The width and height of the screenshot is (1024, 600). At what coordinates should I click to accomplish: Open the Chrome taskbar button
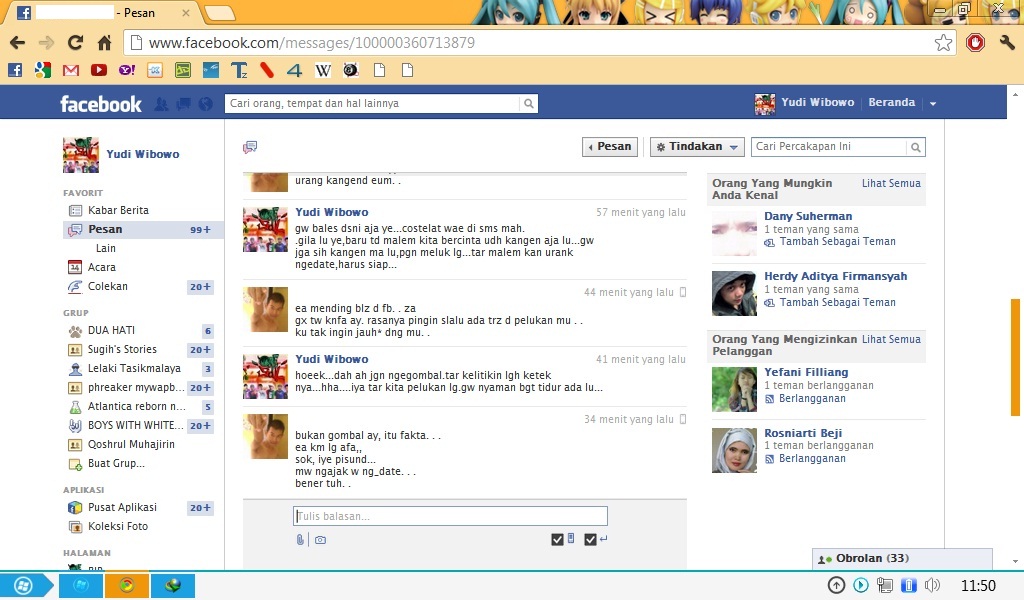[x=127, y=585]
